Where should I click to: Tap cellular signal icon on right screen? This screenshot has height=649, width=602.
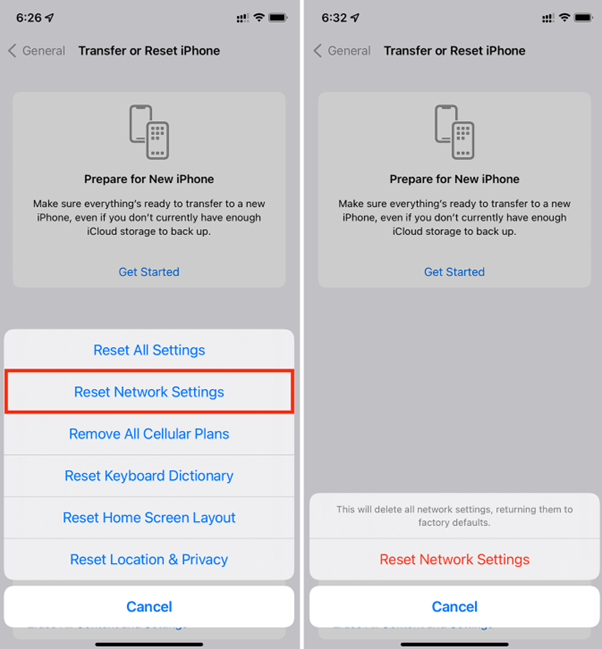pyautogui.click(x=548, y=18)
